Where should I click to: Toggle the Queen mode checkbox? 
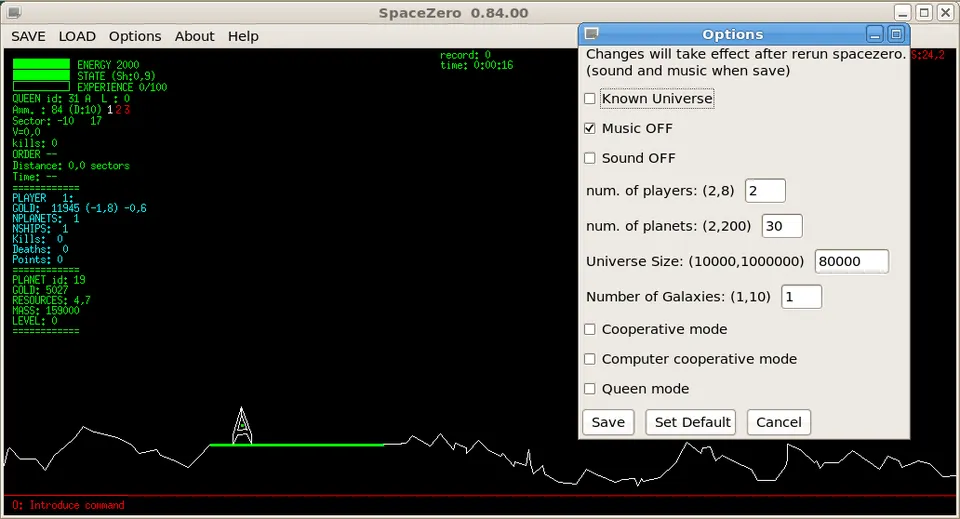[590, 389]
